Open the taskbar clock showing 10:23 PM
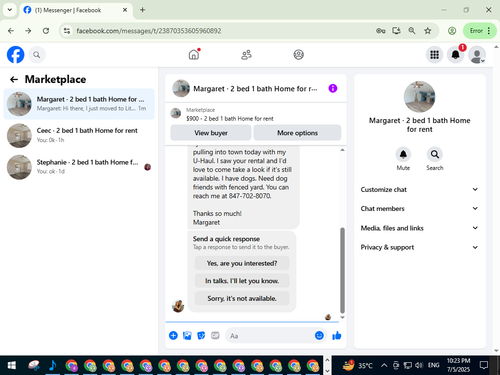Viewport: 500px width, 375px height. [458, 365]
